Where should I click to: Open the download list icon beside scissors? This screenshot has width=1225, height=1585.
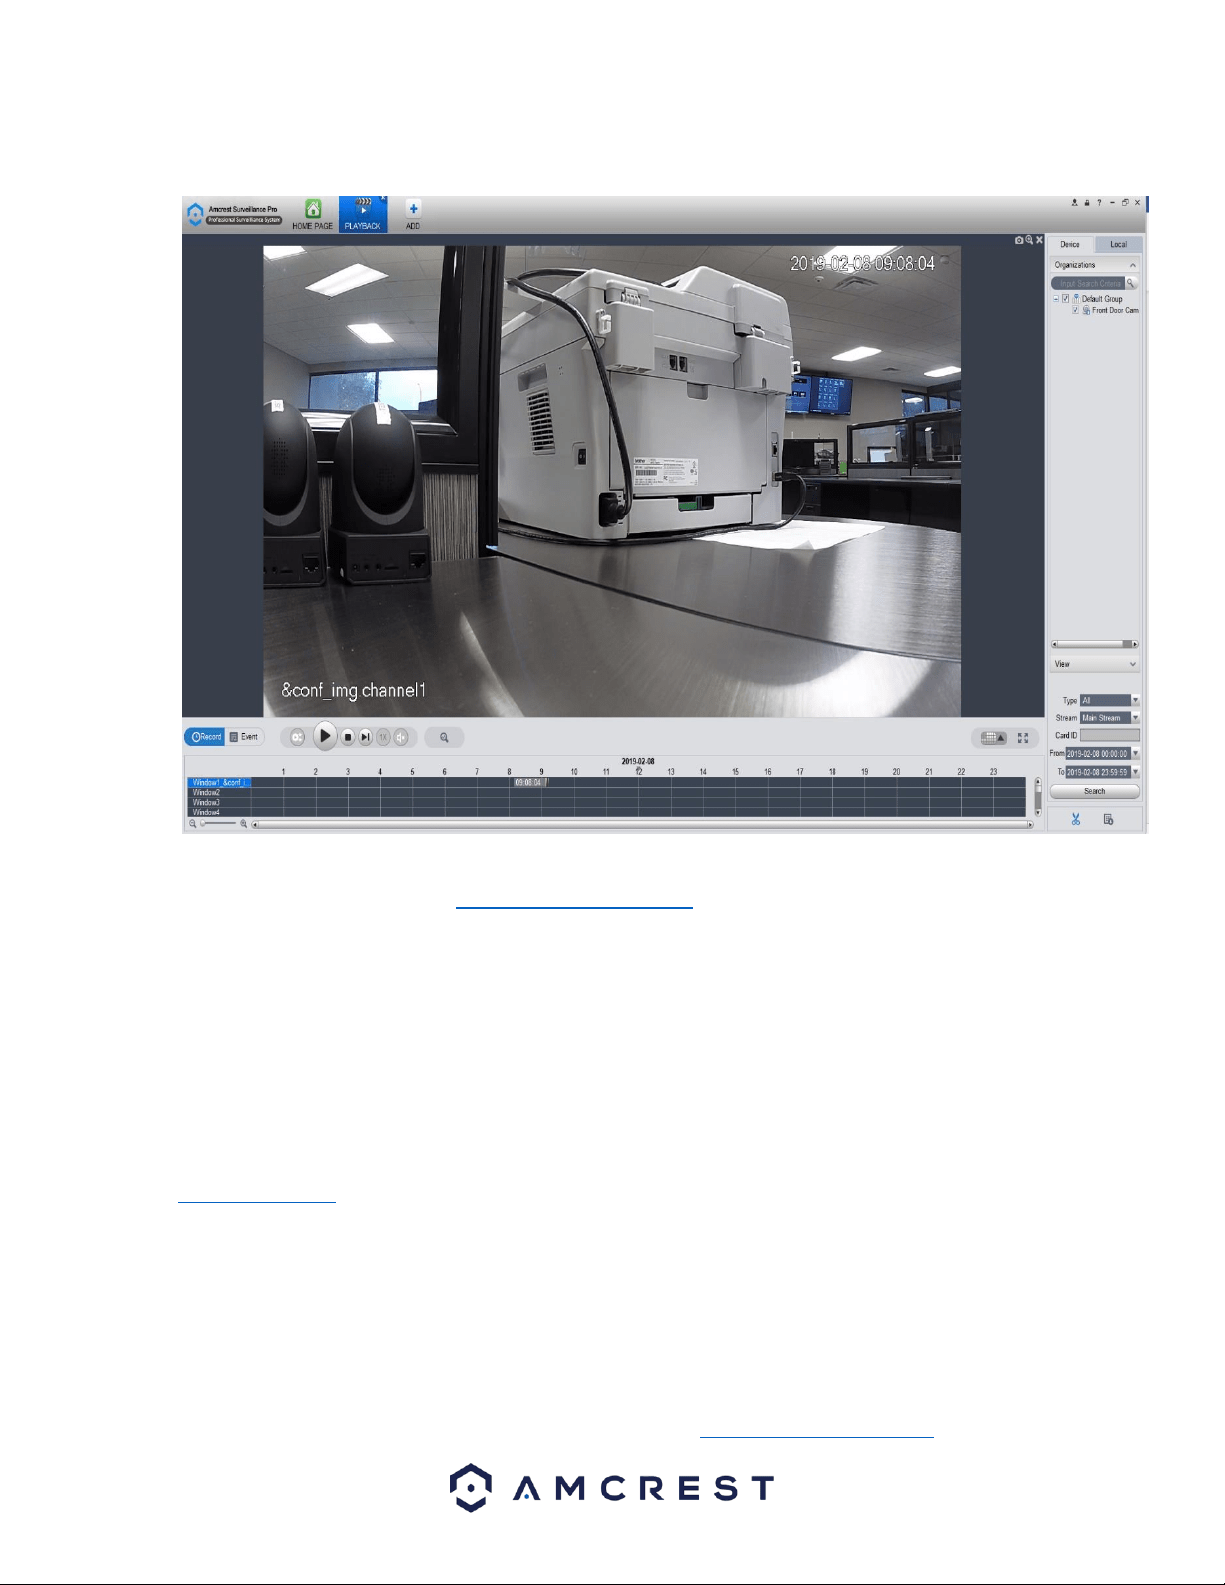pyautogui.click(x=1108, y=819)
